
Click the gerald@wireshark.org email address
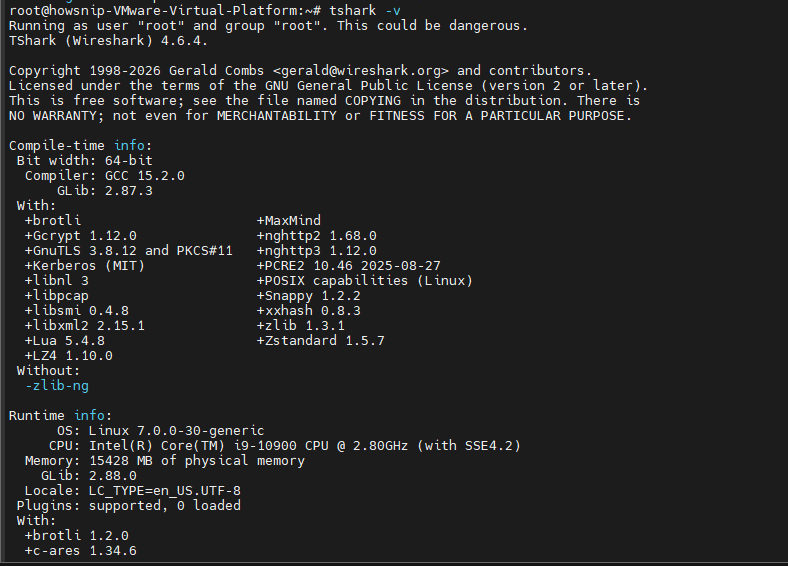tap(360, 71)
